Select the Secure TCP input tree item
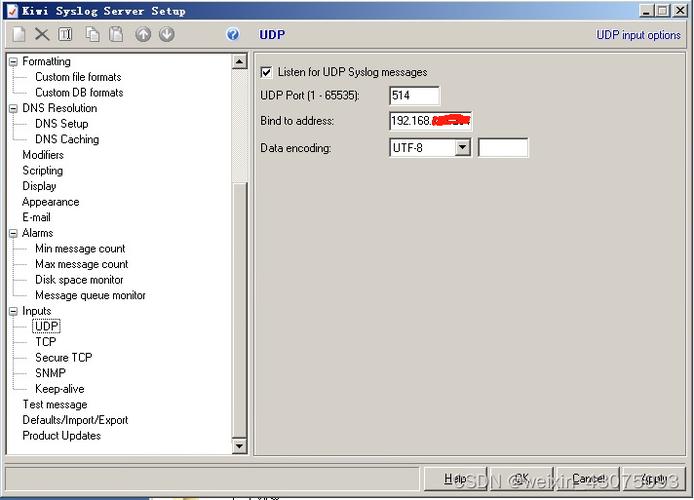This screenshot has width=694, height=500. (x=63, y=358)
